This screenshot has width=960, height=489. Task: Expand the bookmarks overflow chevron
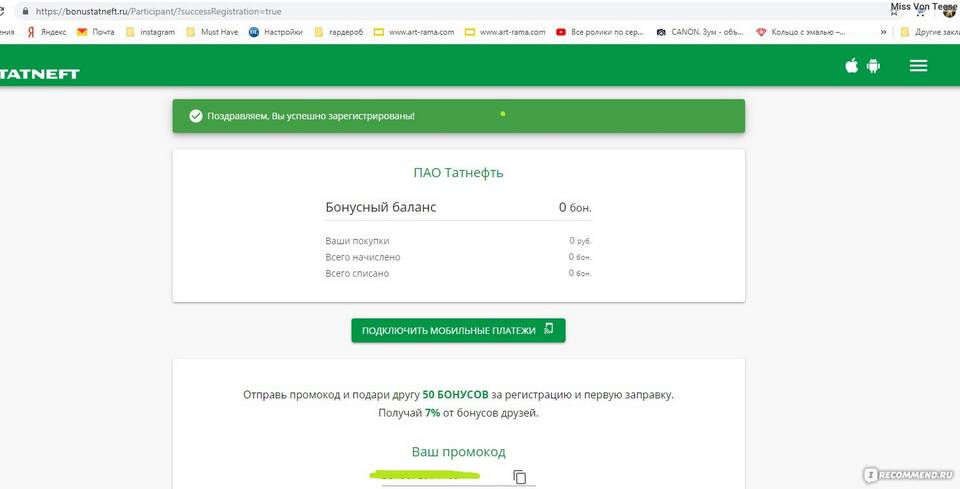pyautogui.click(x=883, y=32)
